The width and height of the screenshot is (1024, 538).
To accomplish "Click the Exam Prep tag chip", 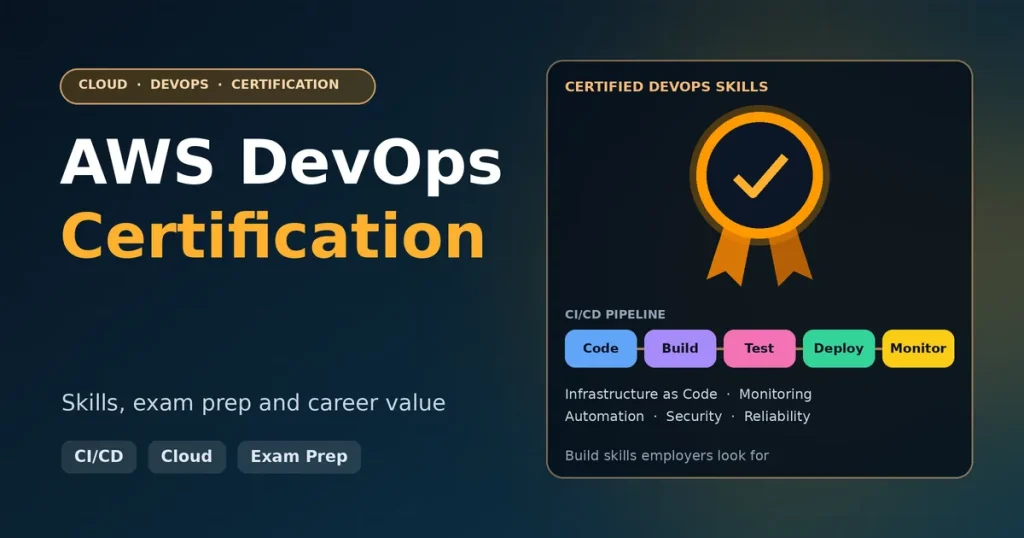I will 299,456.
